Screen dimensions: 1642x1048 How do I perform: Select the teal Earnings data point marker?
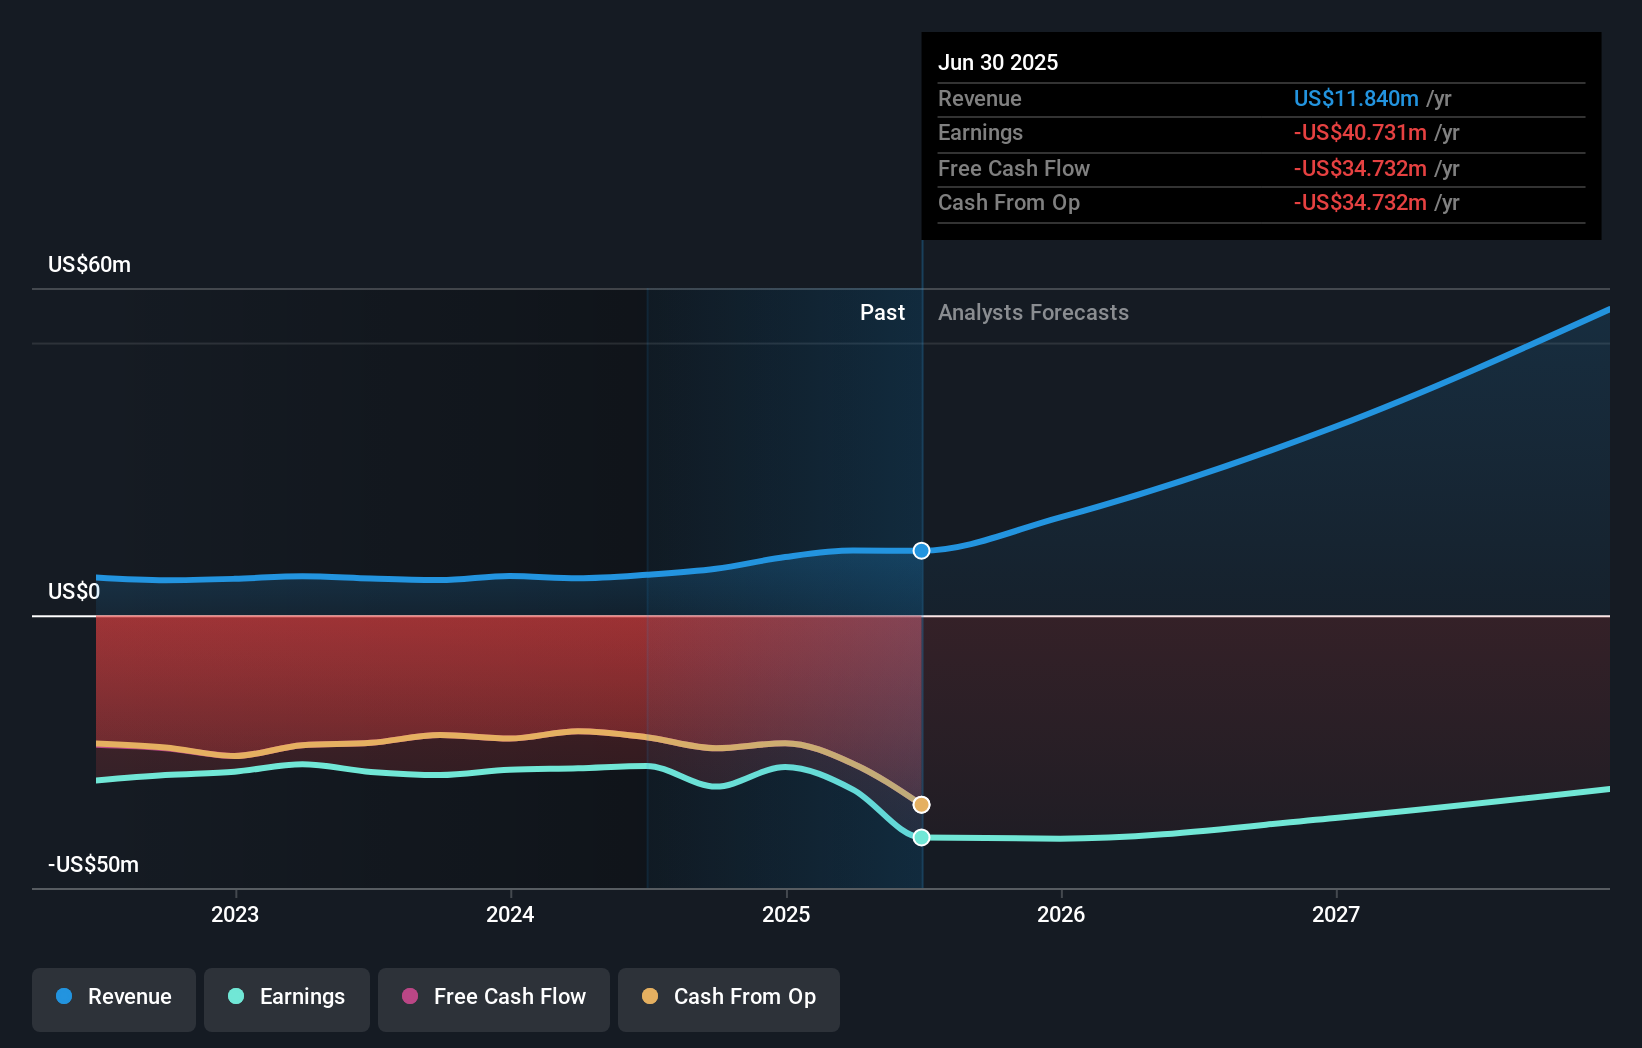point(921,838)
